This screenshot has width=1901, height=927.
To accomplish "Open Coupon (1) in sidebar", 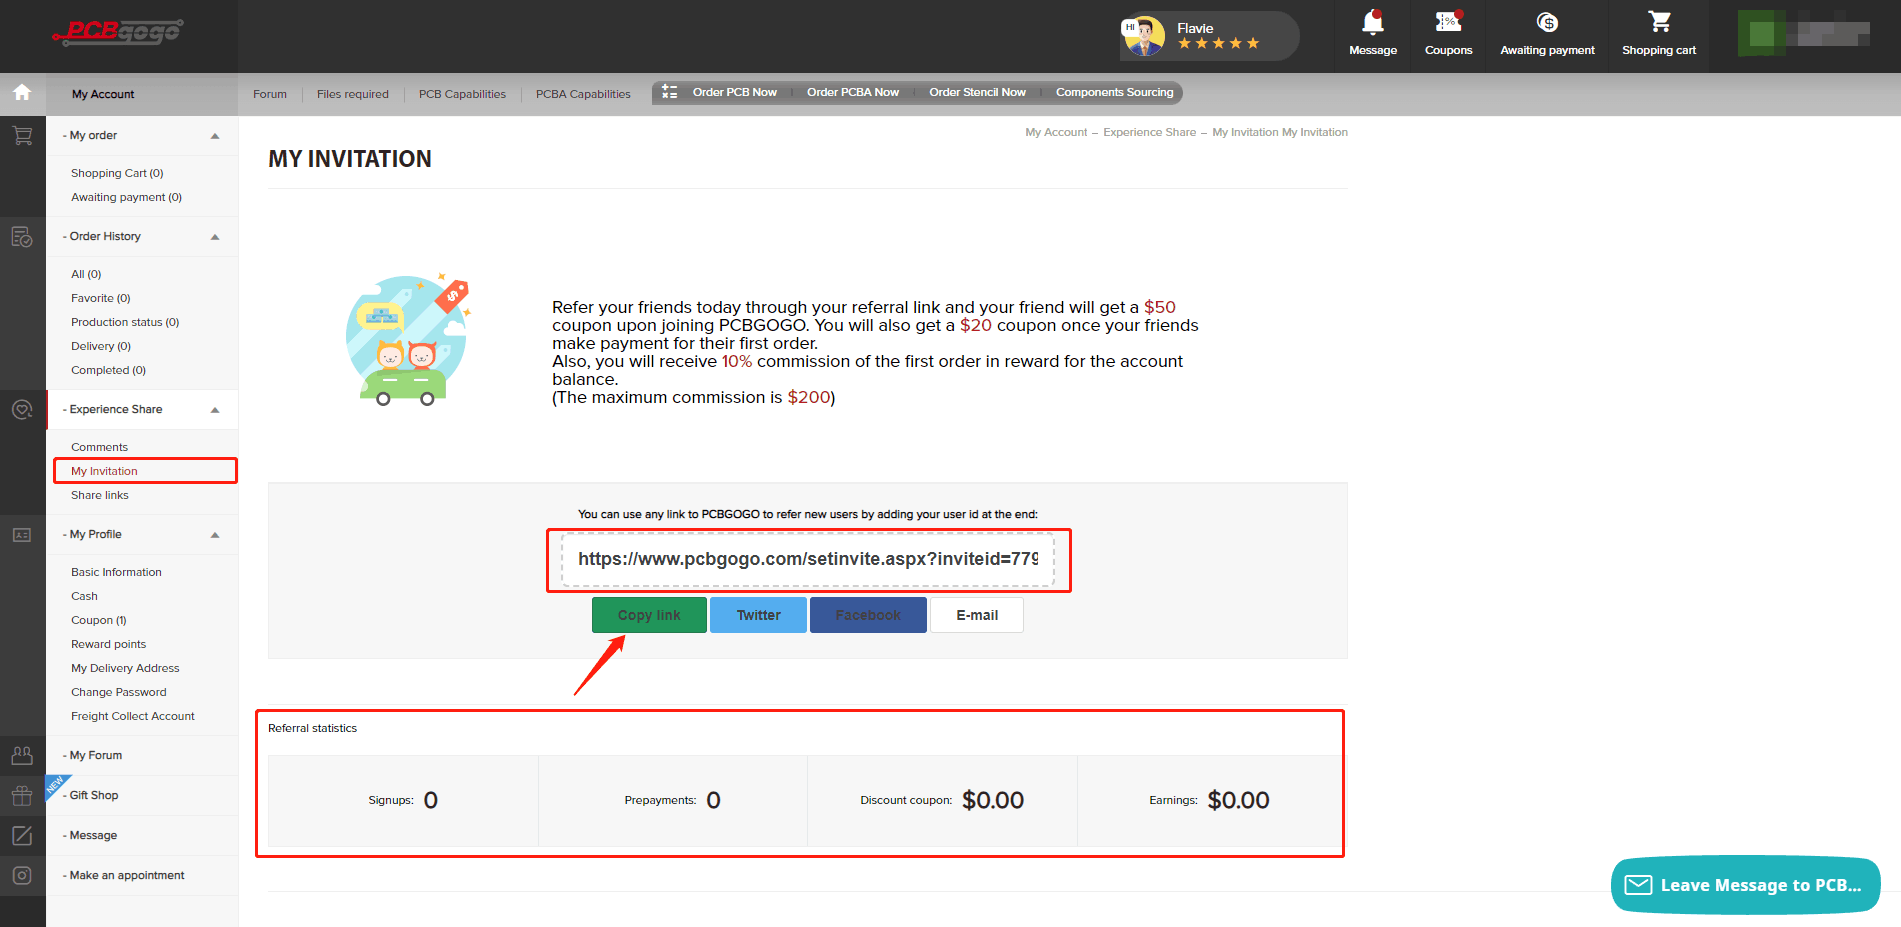I will click(x=99, y=620).
